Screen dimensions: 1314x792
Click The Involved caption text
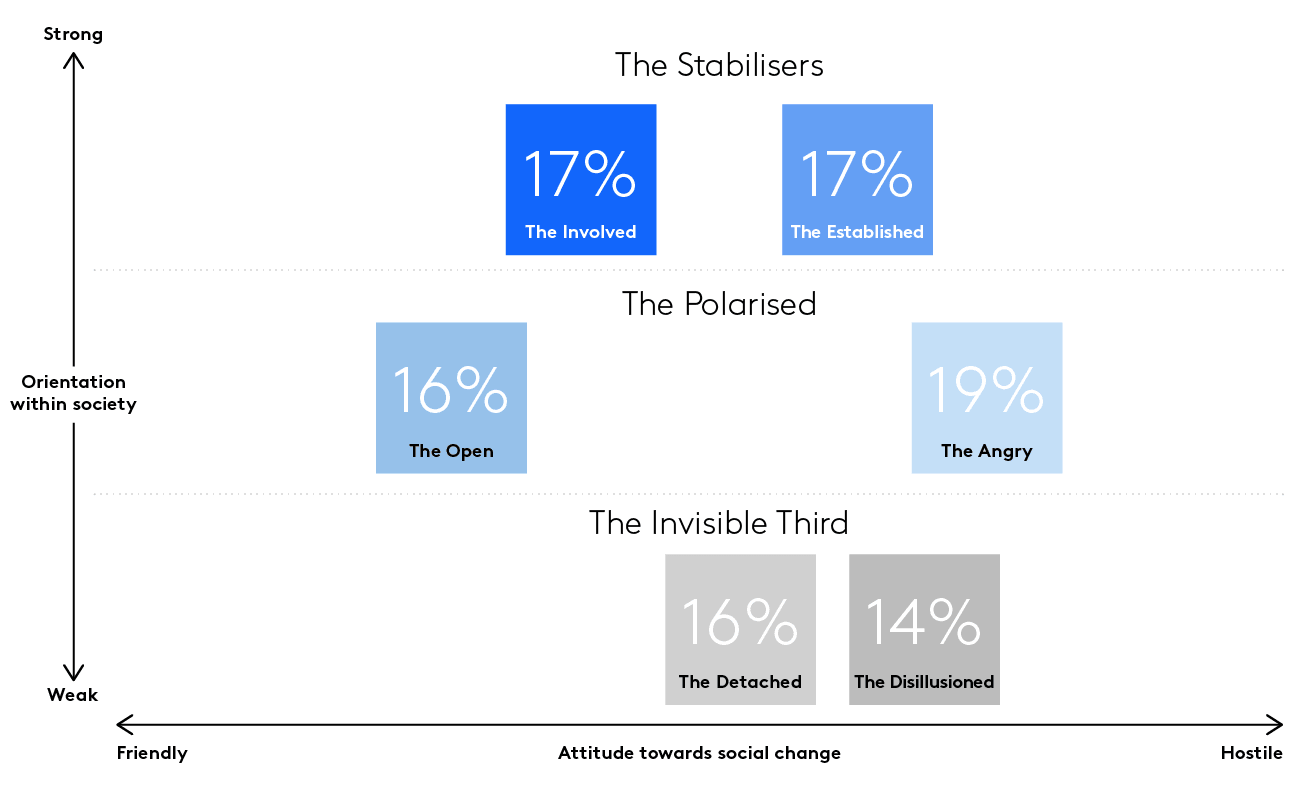coord(581,232)
